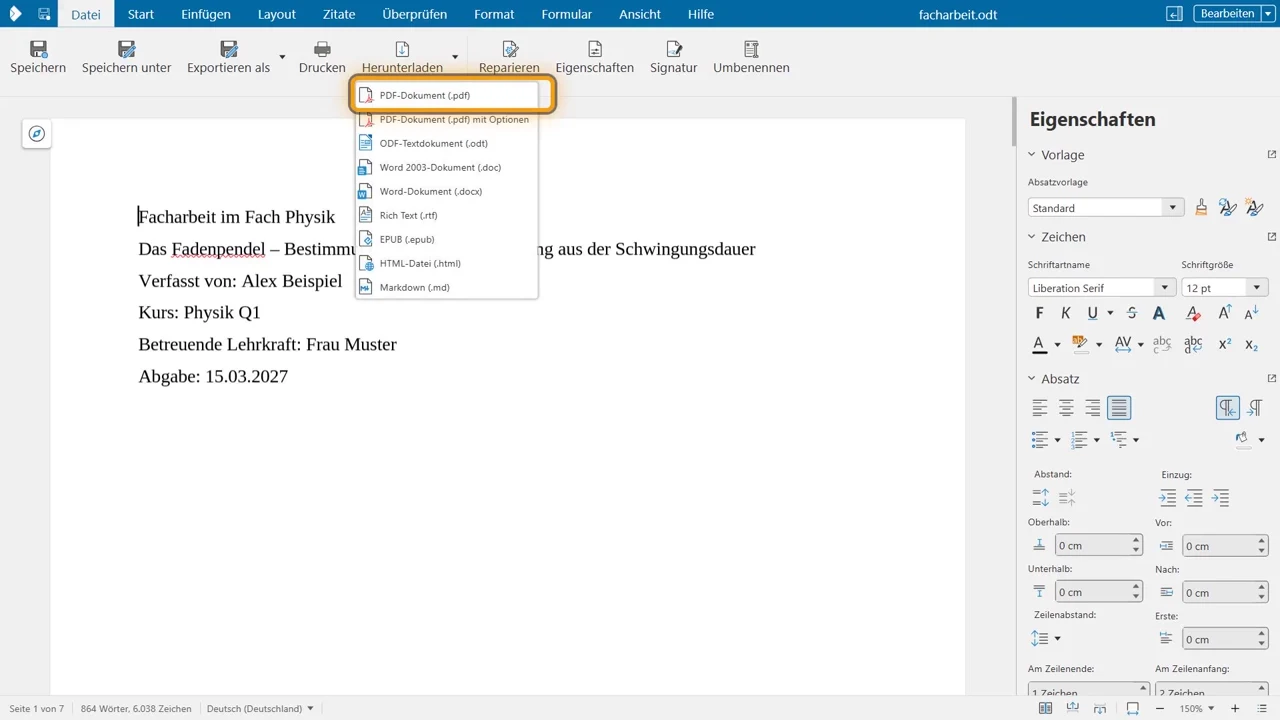Click the clear formatting eraser icon
This screenshot has width=1280, height=720.
(x=1193, y=313)
